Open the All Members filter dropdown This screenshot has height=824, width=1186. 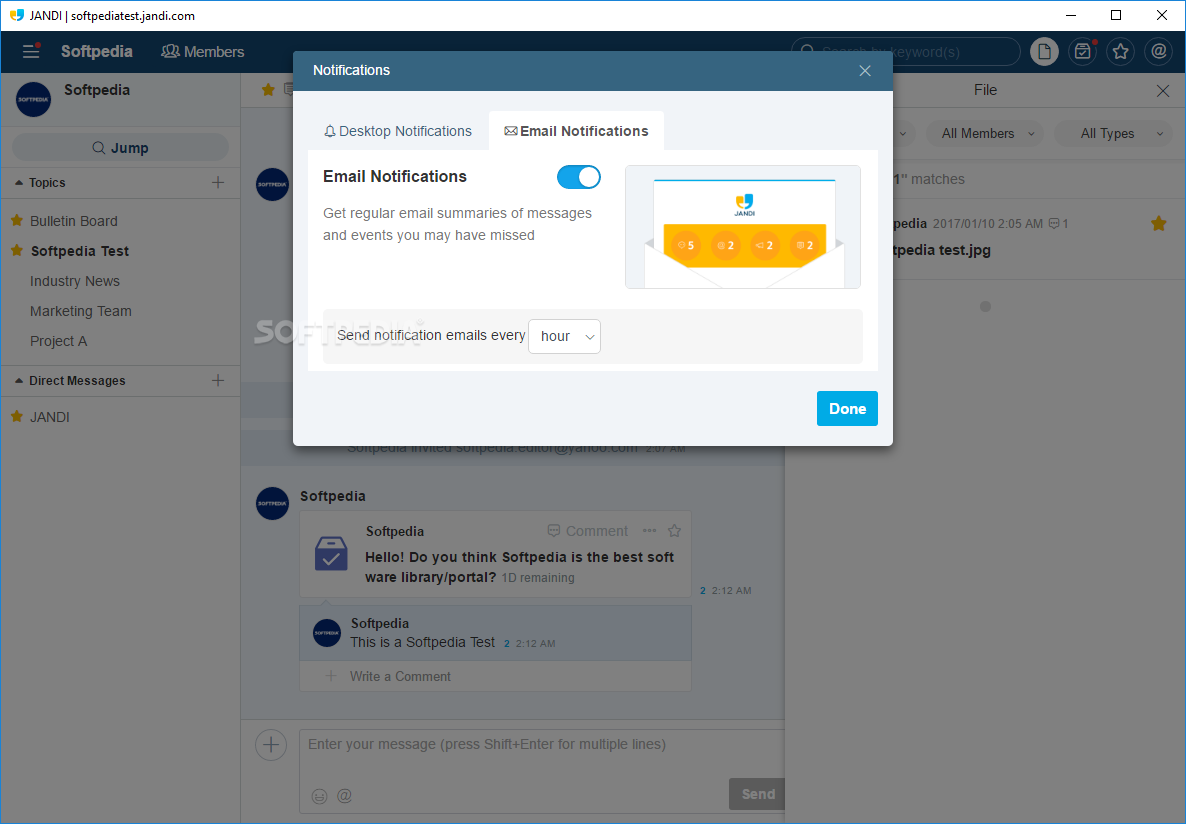tap(985, 134)
